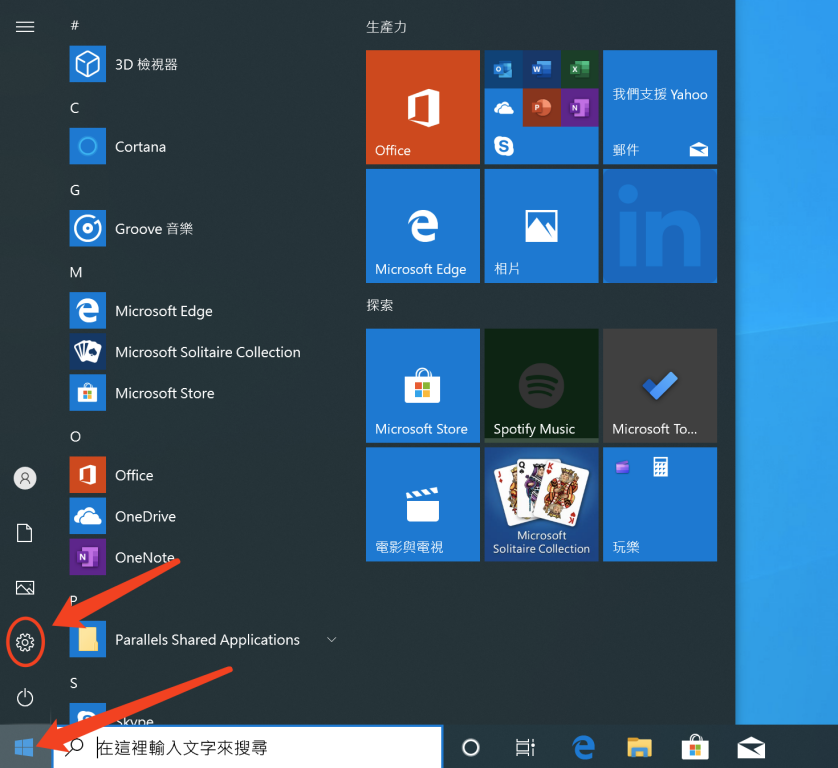
Task: Launch Groove 音樂 from app list
Action: pos(153,229)
